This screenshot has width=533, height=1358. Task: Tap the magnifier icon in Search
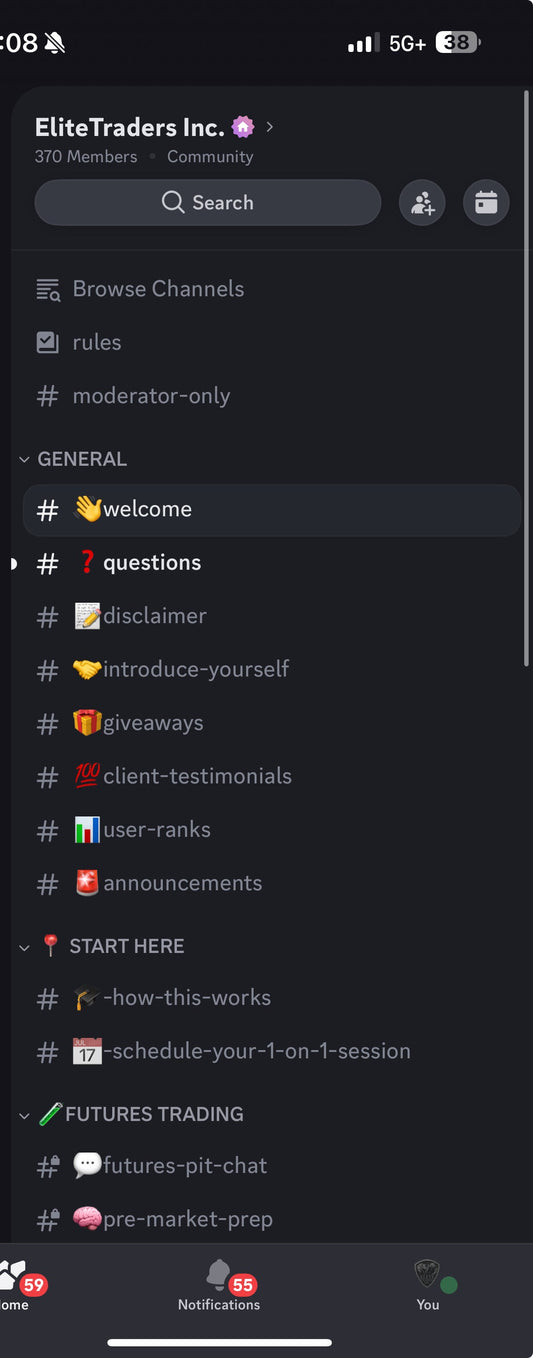(173, 202)
